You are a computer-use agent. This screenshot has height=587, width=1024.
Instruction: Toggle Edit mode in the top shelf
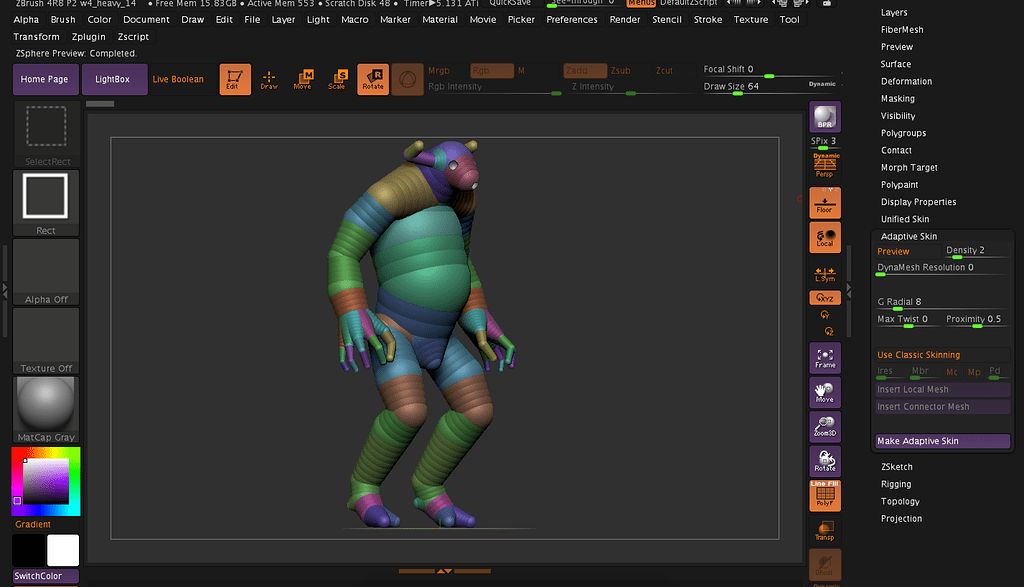click(x=237, y=79)
